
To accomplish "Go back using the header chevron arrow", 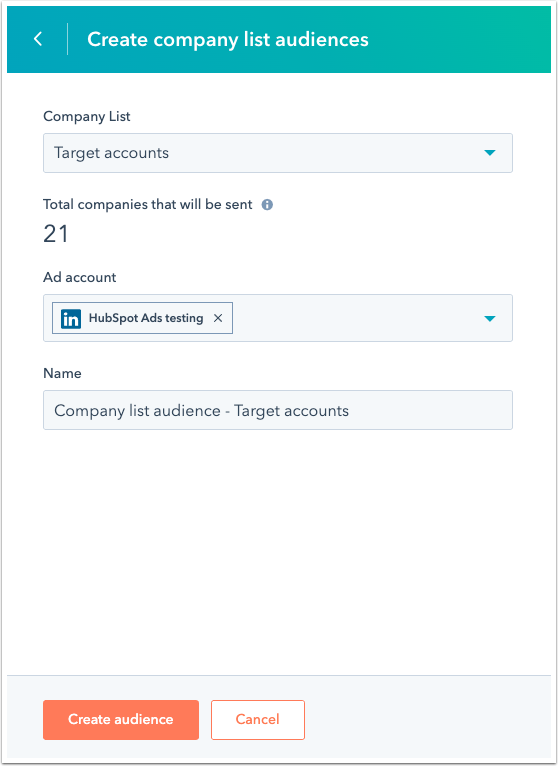I will [38, 39].
